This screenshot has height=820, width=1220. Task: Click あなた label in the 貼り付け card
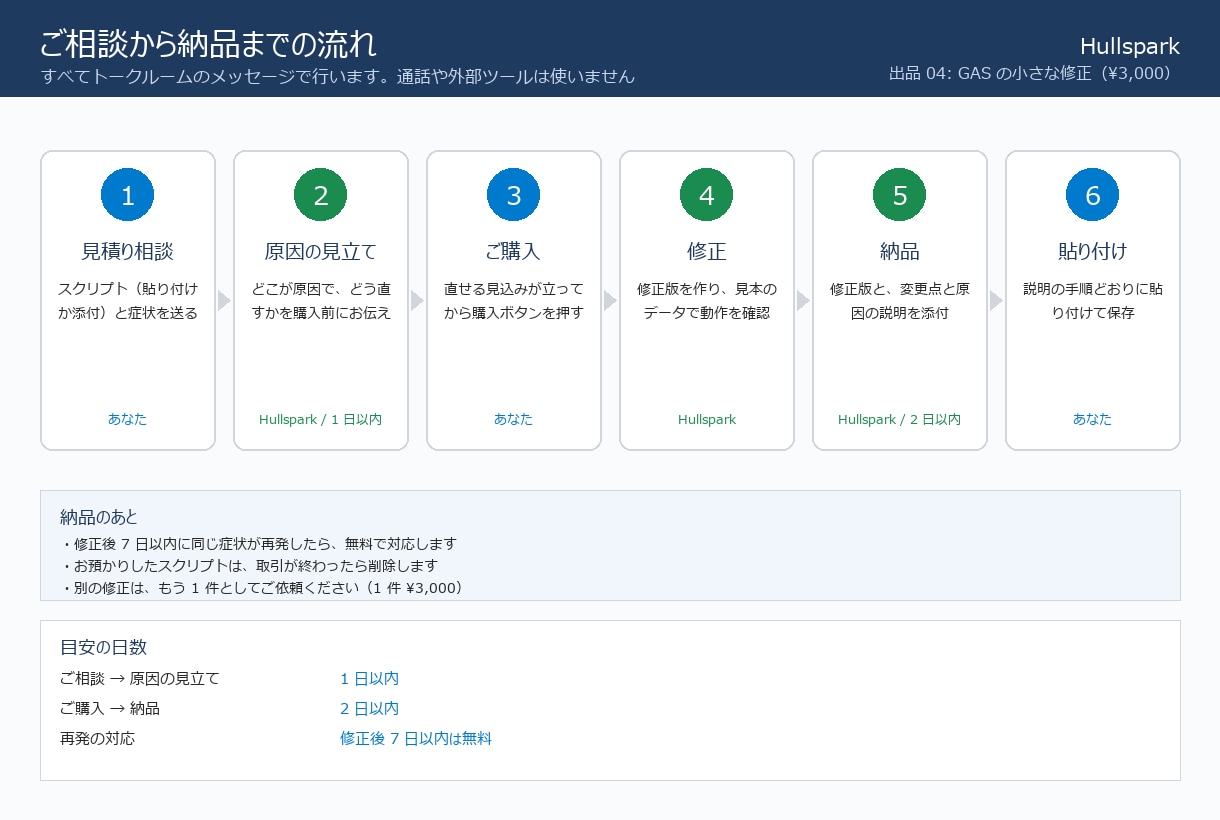click(x=1093, y=419)
